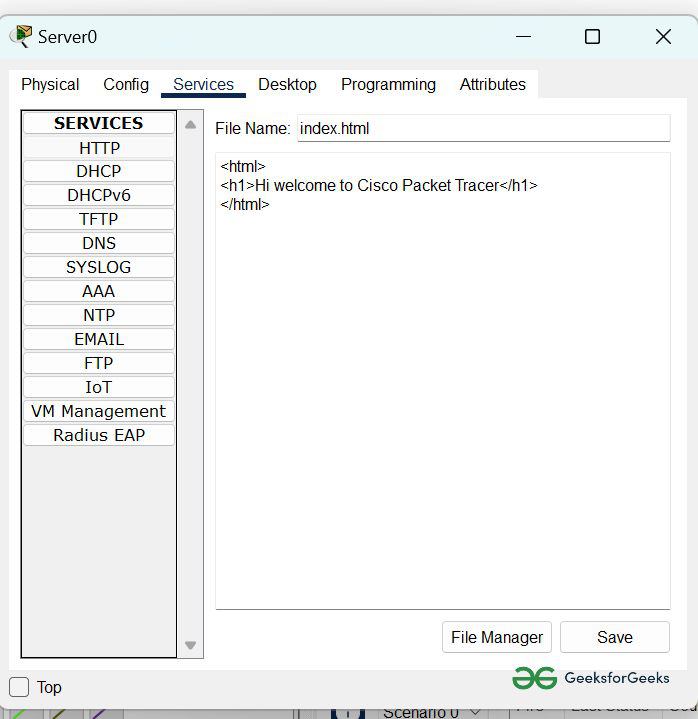Image resolution: width=698 pixels, height=719 pixels.
Task: Open the Desktop tab
Action: click(287, 84)
